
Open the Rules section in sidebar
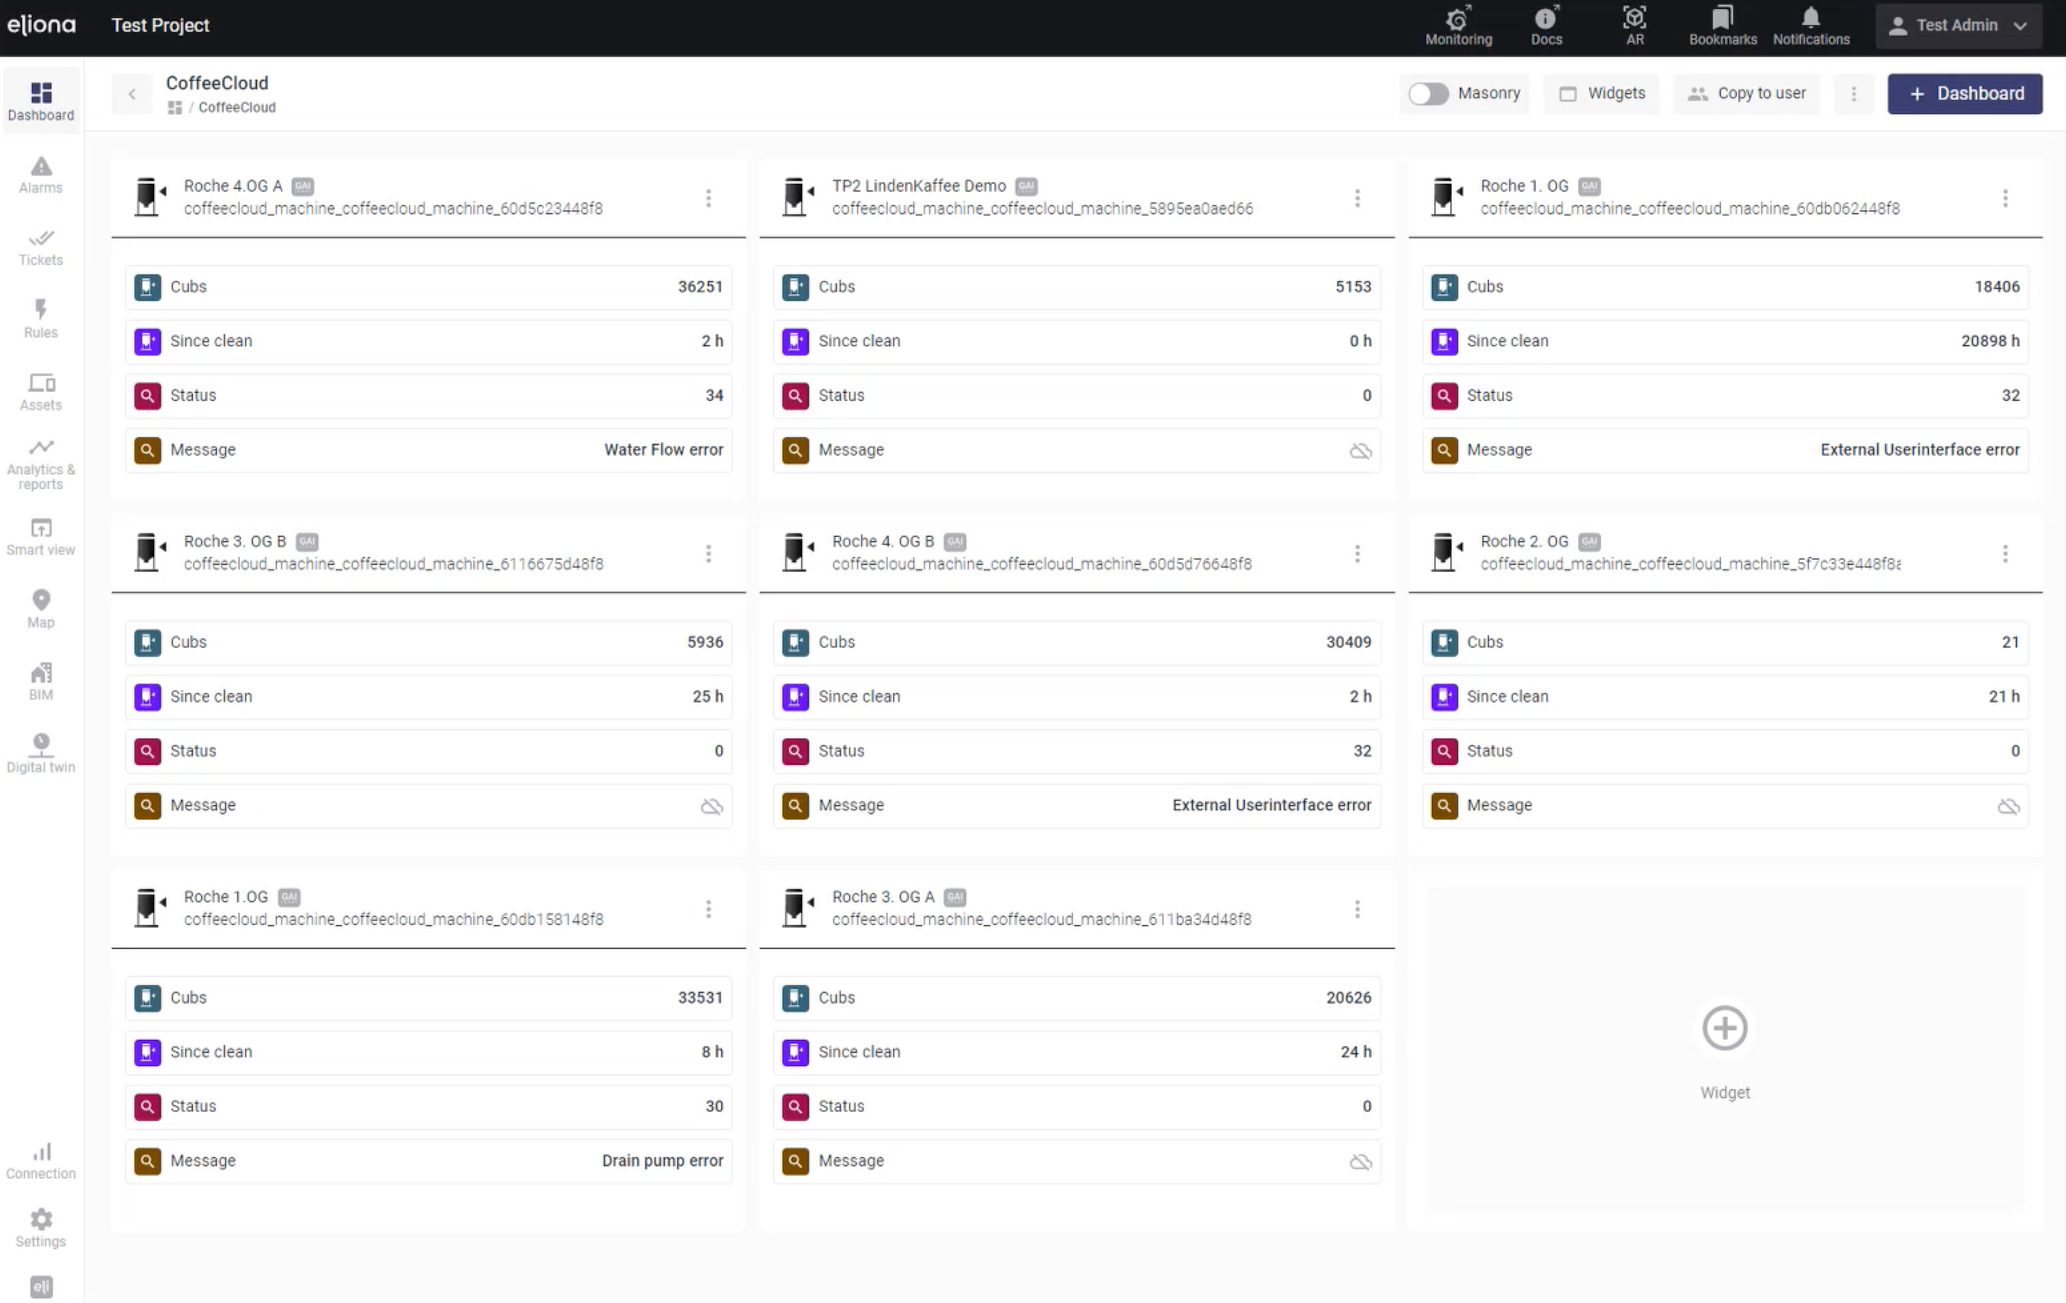[40, 318]
